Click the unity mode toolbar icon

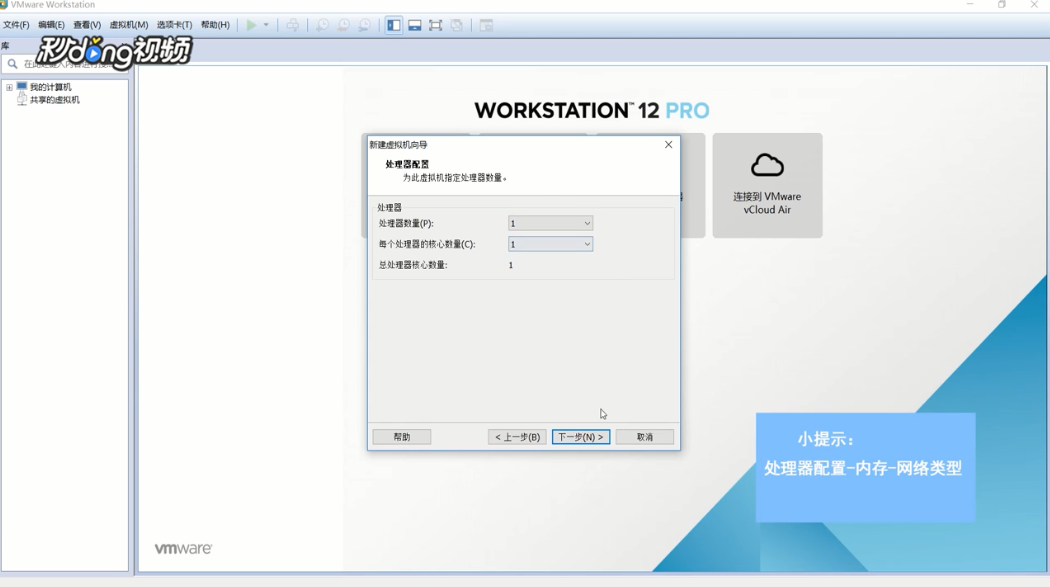[x=457, y=25]
